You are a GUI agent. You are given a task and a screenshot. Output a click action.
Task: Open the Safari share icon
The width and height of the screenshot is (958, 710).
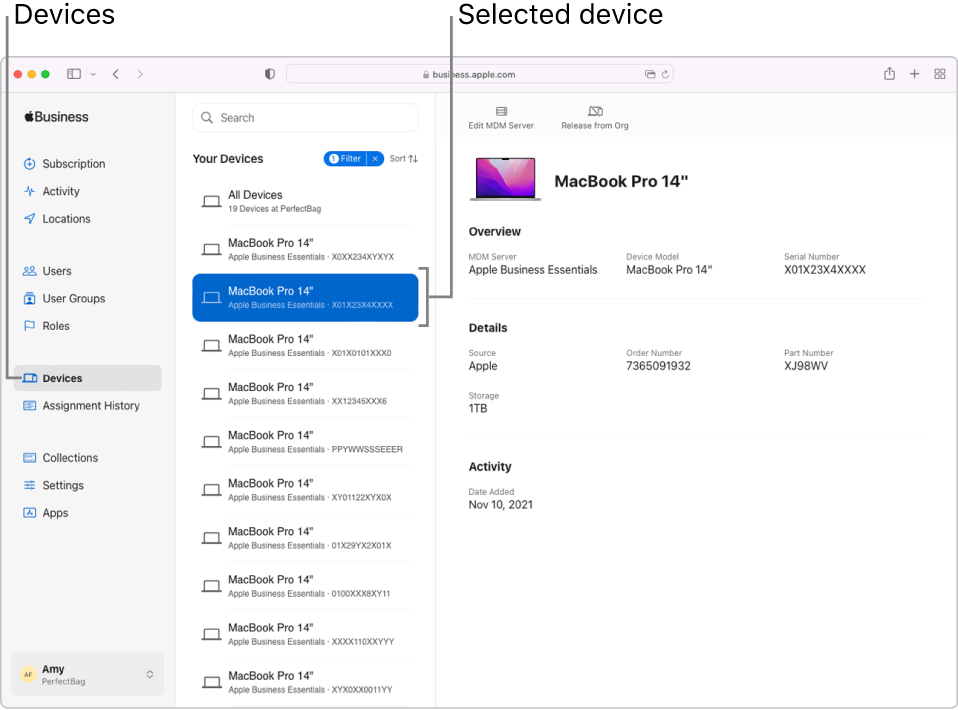pyautogui.click(x=889, y=74)
